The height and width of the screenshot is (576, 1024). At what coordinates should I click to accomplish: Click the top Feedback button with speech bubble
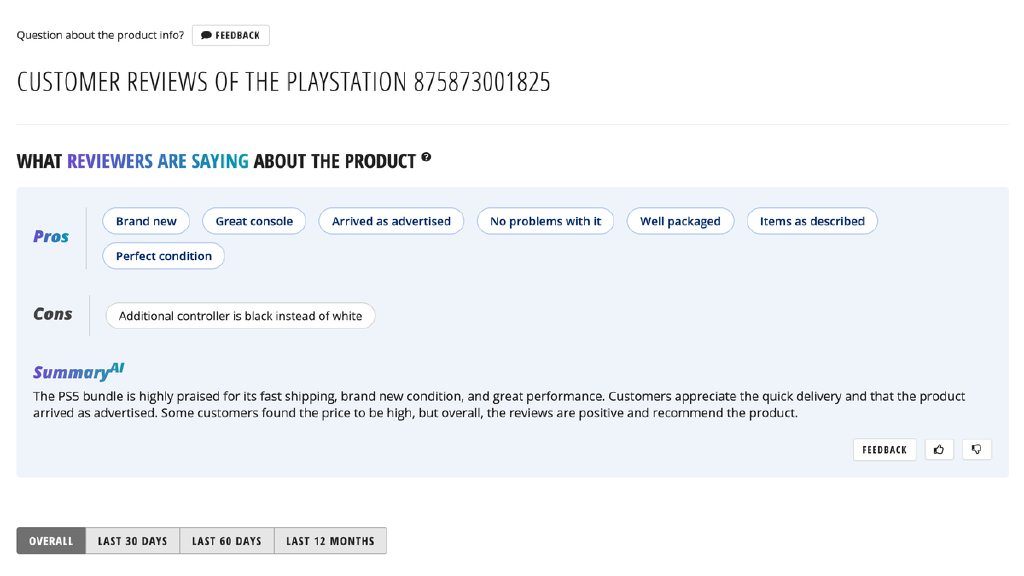231,35
